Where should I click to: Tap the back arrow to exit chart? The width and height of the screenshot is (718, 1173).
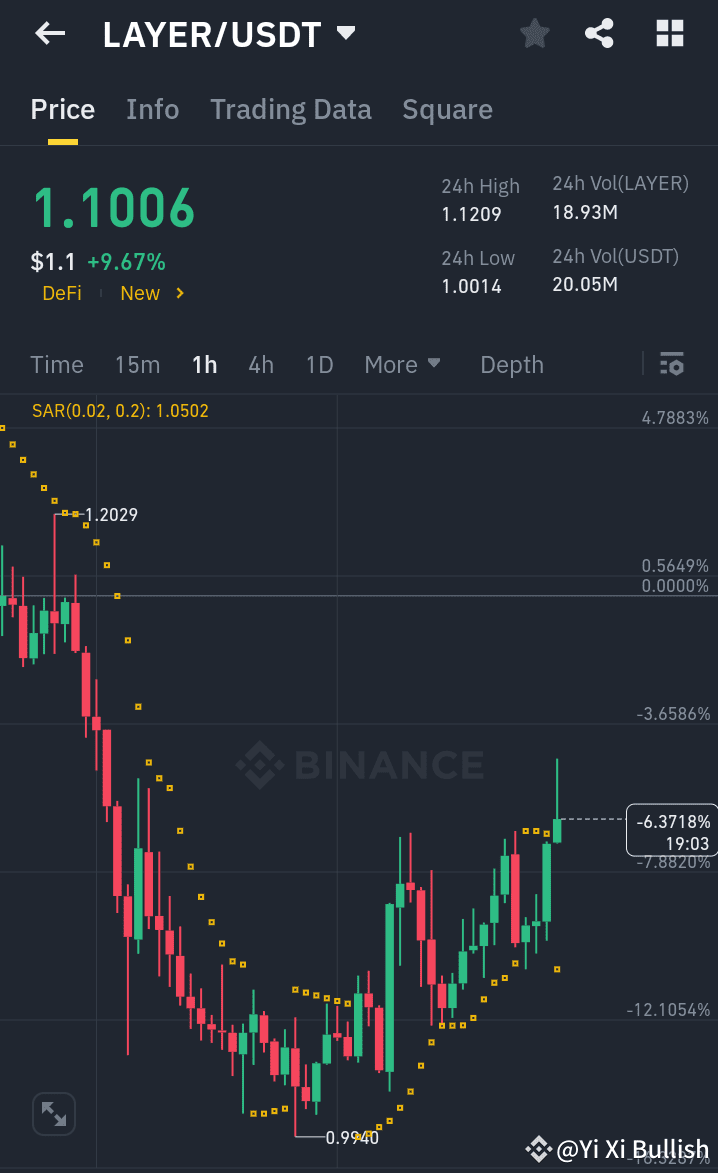[x=48, y=33]
